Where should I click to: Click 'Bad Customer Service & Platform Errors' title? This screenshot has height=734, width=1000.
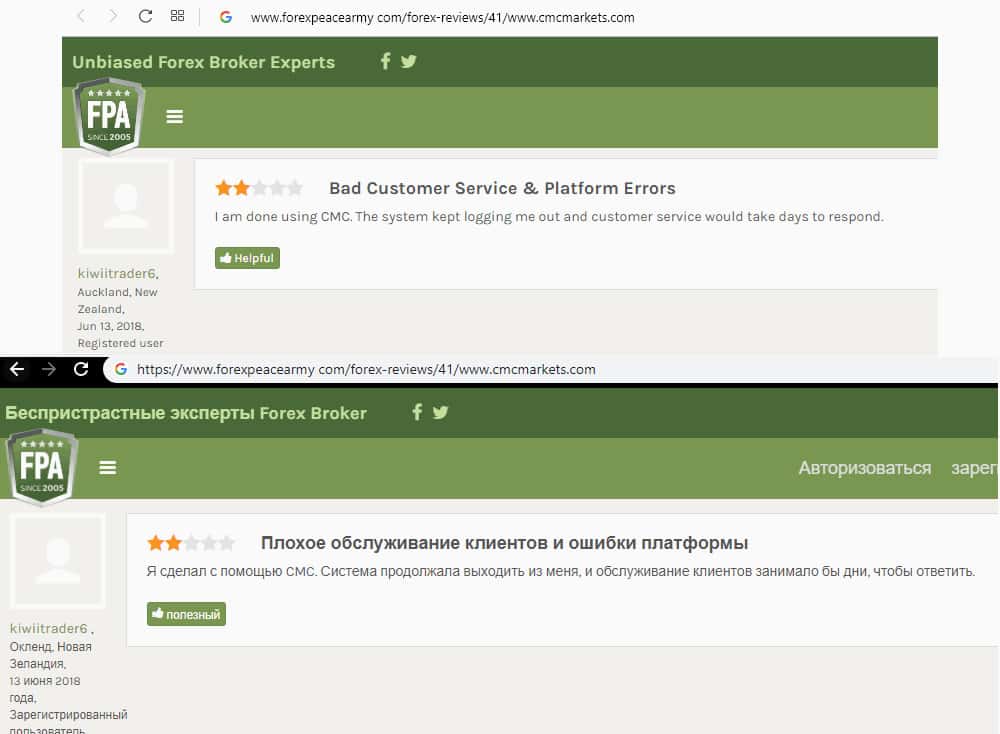tap(503, 188)
